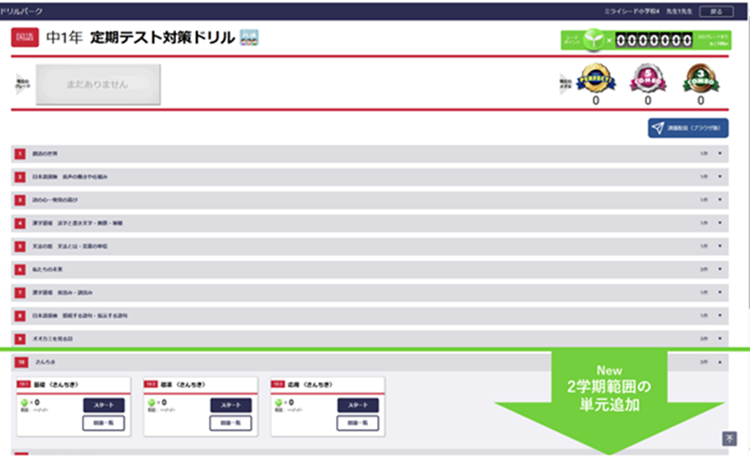750x457 pixels.
Task: Click the pink 5 chain medal badge
Action: 648,79
